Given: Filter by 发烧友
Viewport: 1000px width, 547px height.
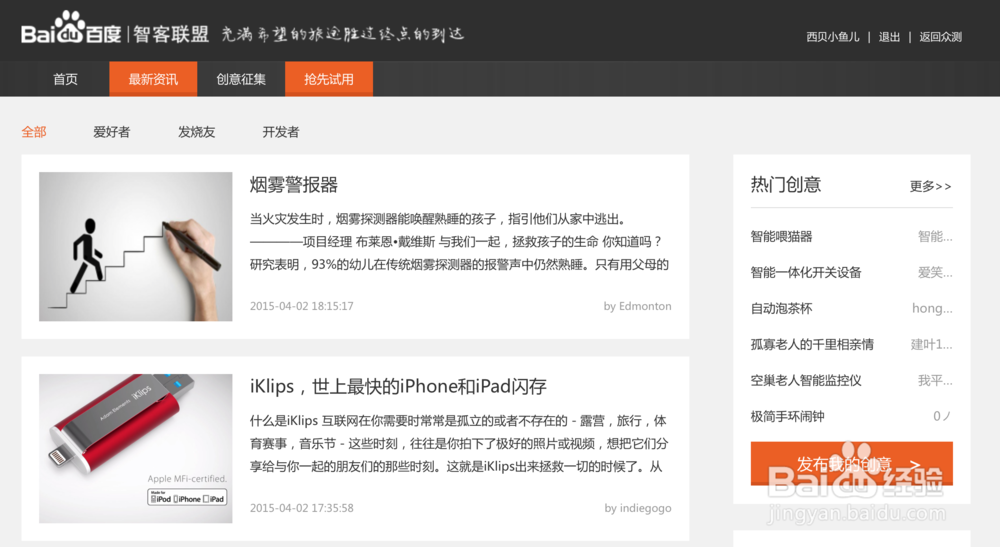Looking at the screenshot, I should tap(196, 132).
